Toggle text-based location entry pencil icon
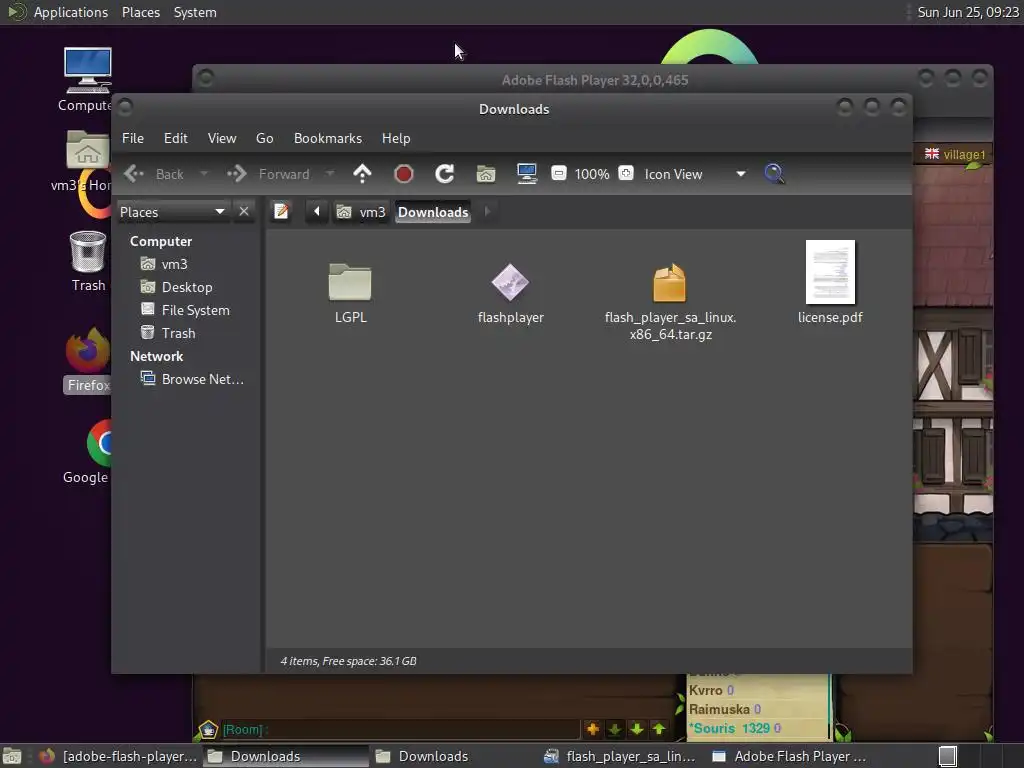Image resolution: width=1024 pixels, height=768 pixels. [281, 212]
